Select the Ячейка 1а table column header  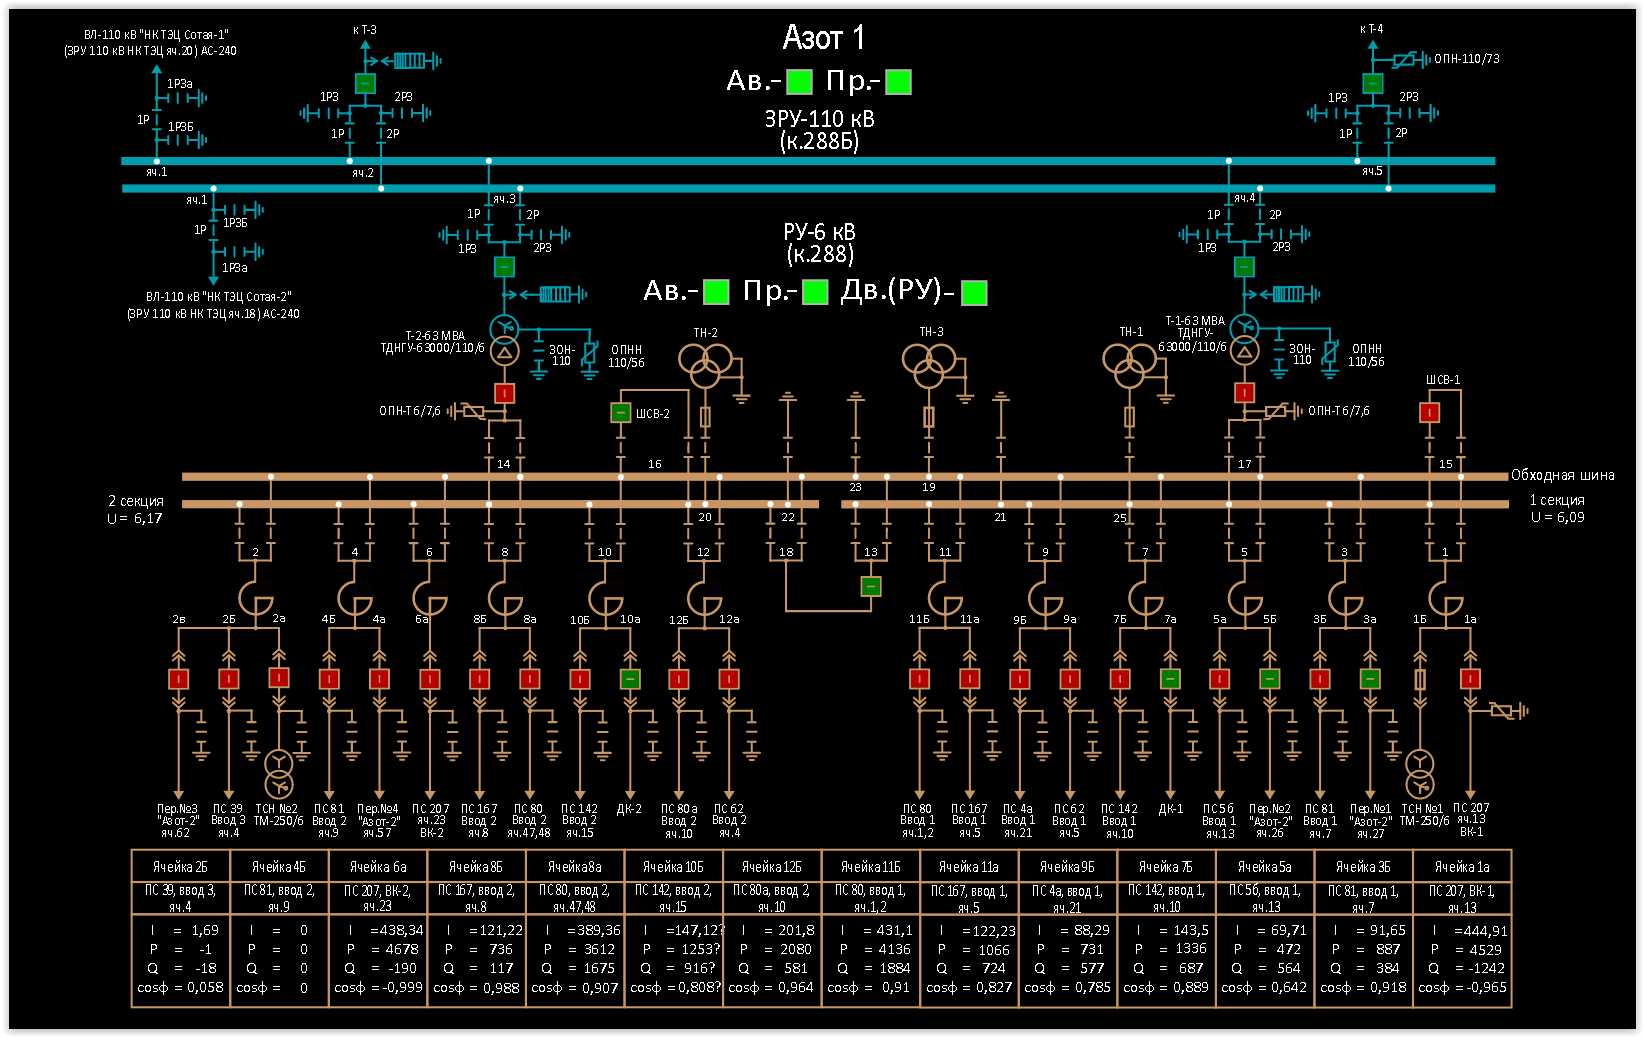[1462, 867]
